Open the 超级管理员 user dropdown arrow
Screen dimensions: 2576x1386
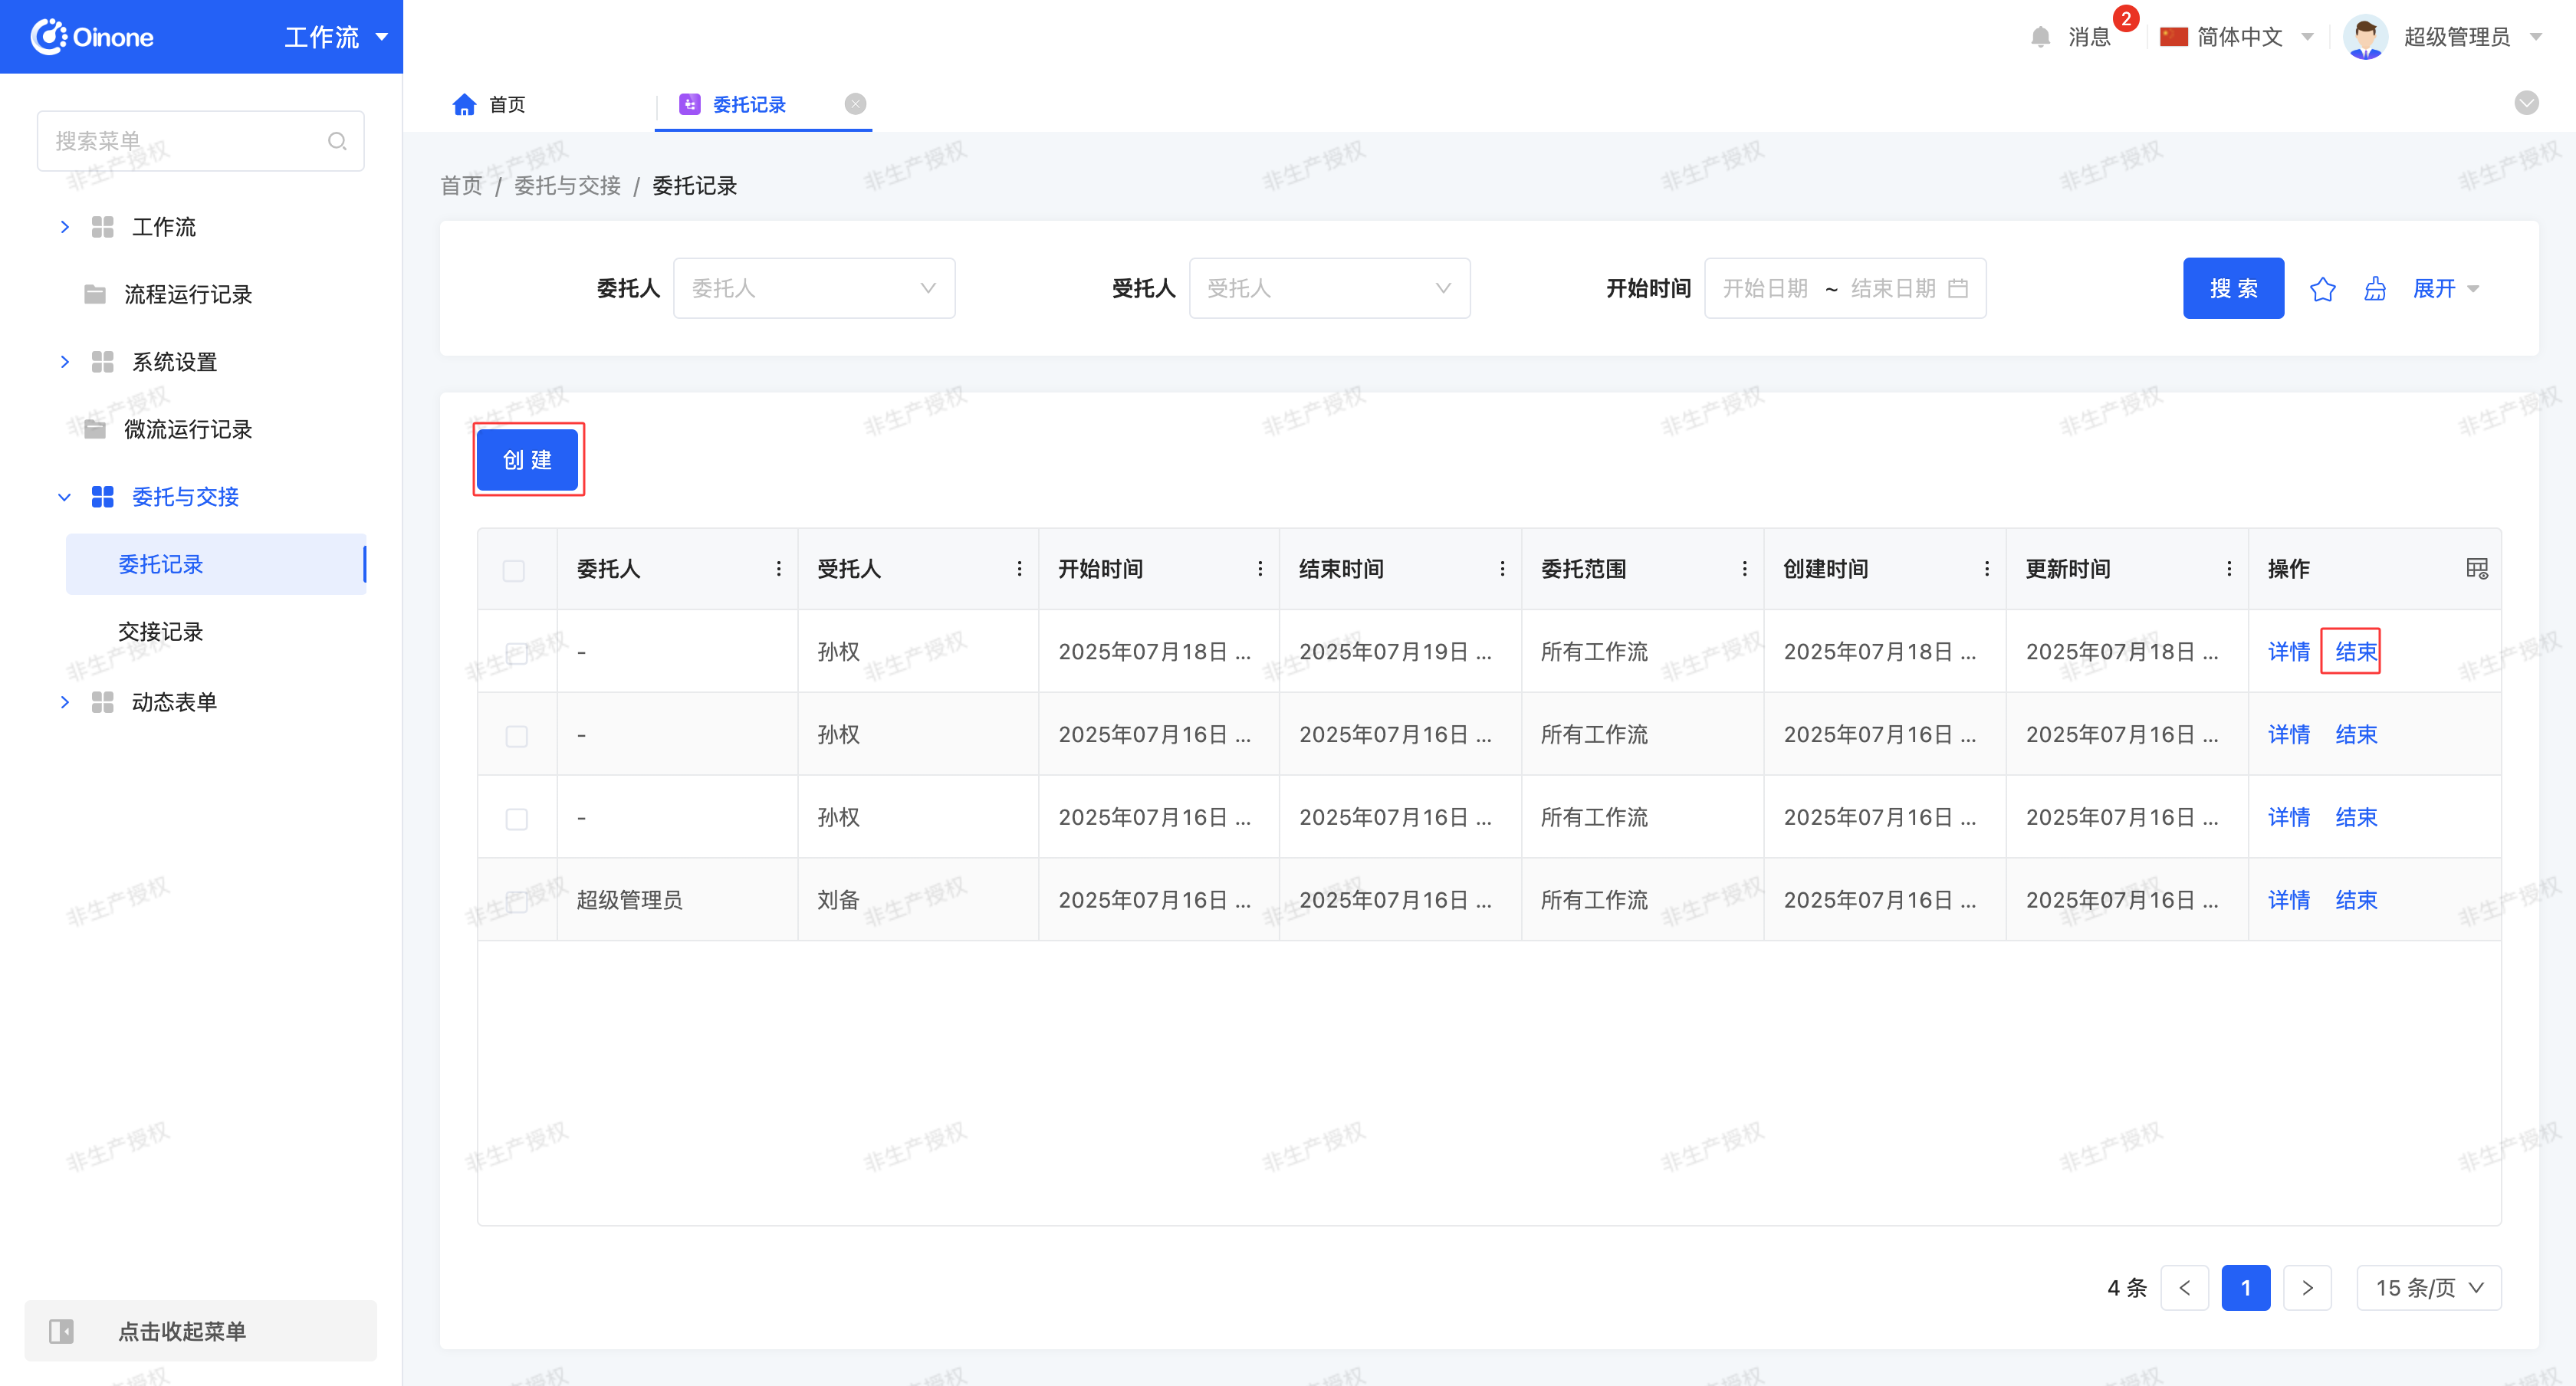[2535, 37]
